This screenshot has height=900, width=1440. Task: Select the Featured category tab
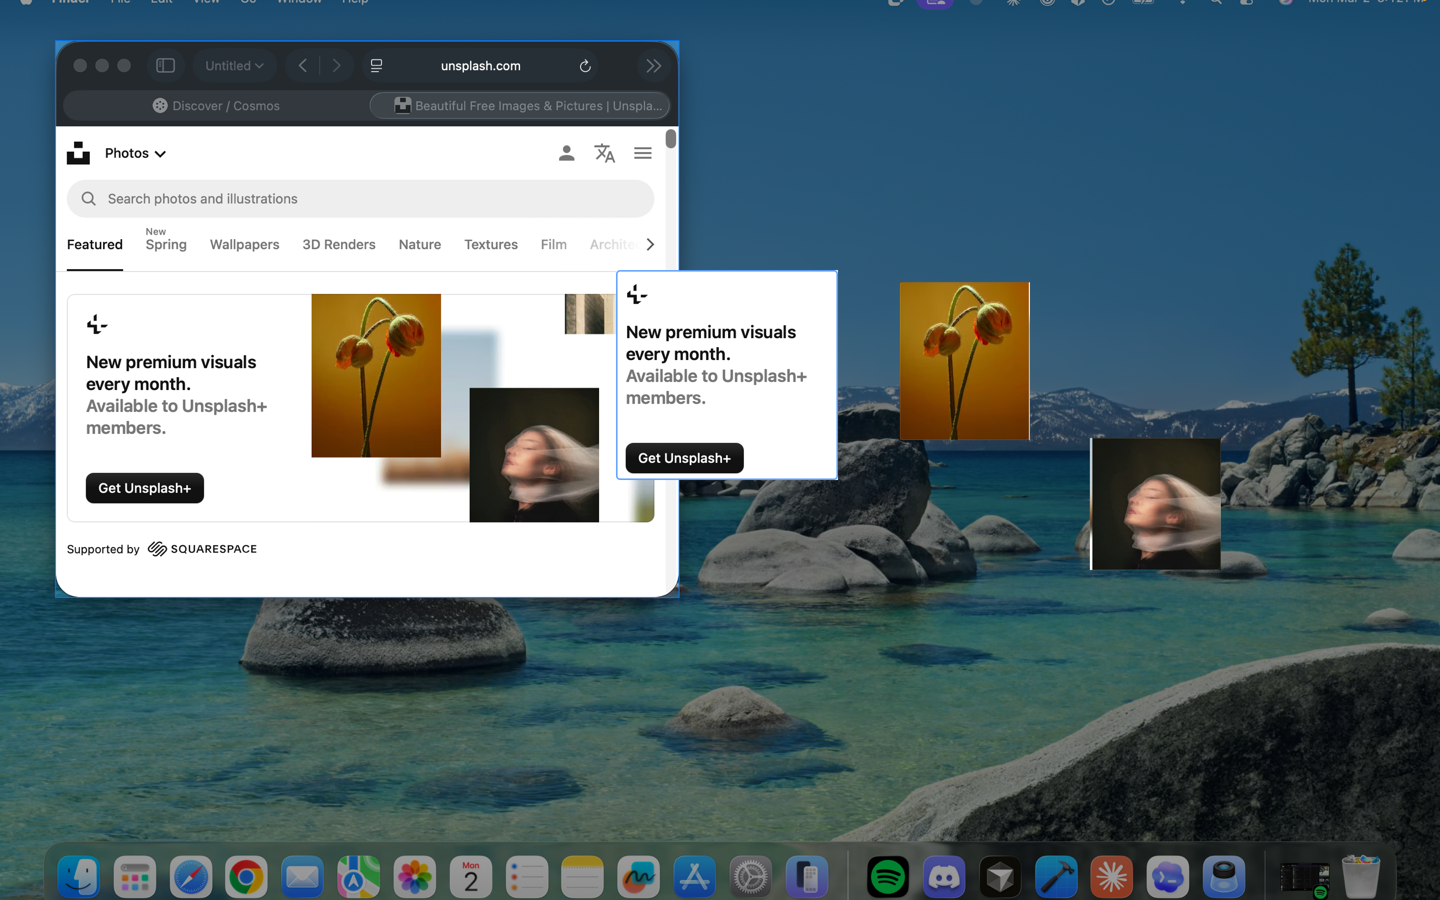(95, 245)
